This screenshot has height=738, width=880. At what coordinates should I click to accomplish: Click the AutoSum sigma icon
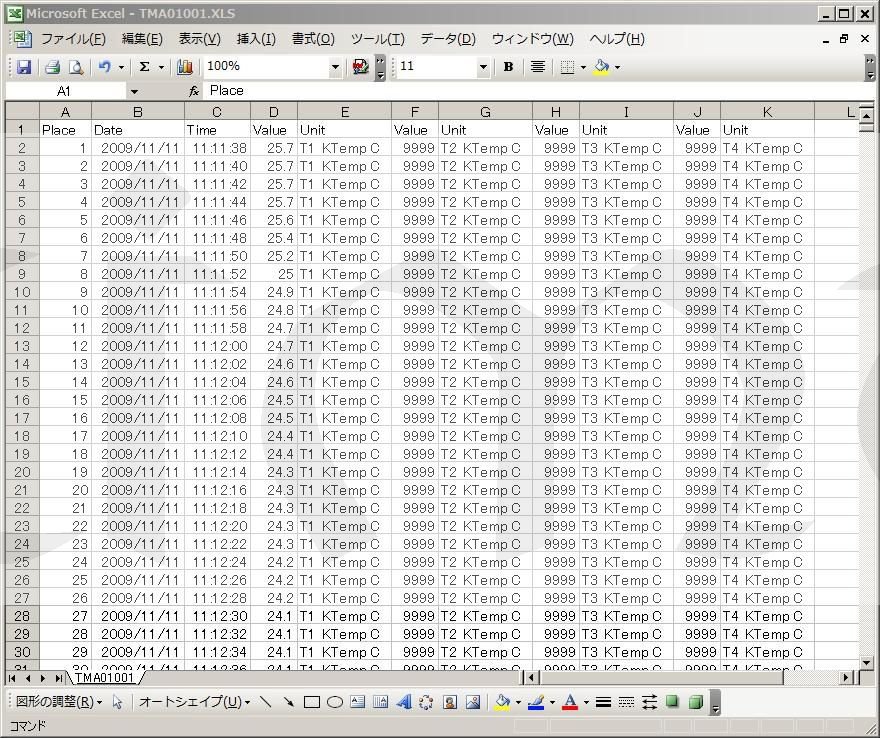click(x=144, y=67)
